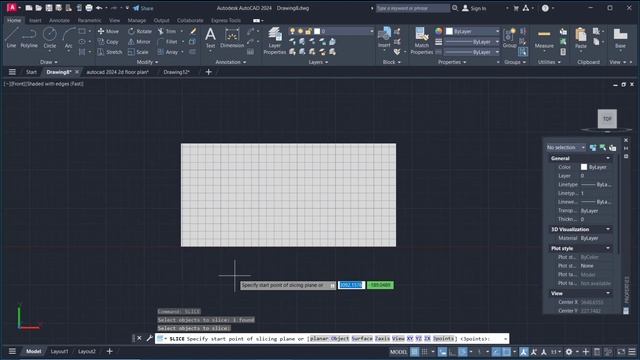Viewport: 640px width, 360px height.
Task: Toggle dynamic input in status bar
Action: pos(442,351)
